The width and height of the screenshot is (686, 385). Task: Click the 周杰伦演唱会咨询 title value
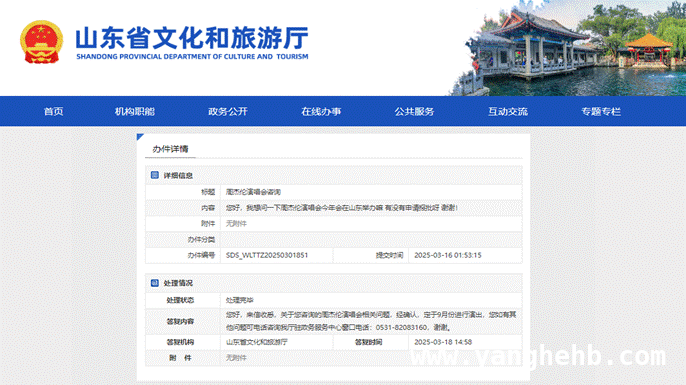[253, 192]
